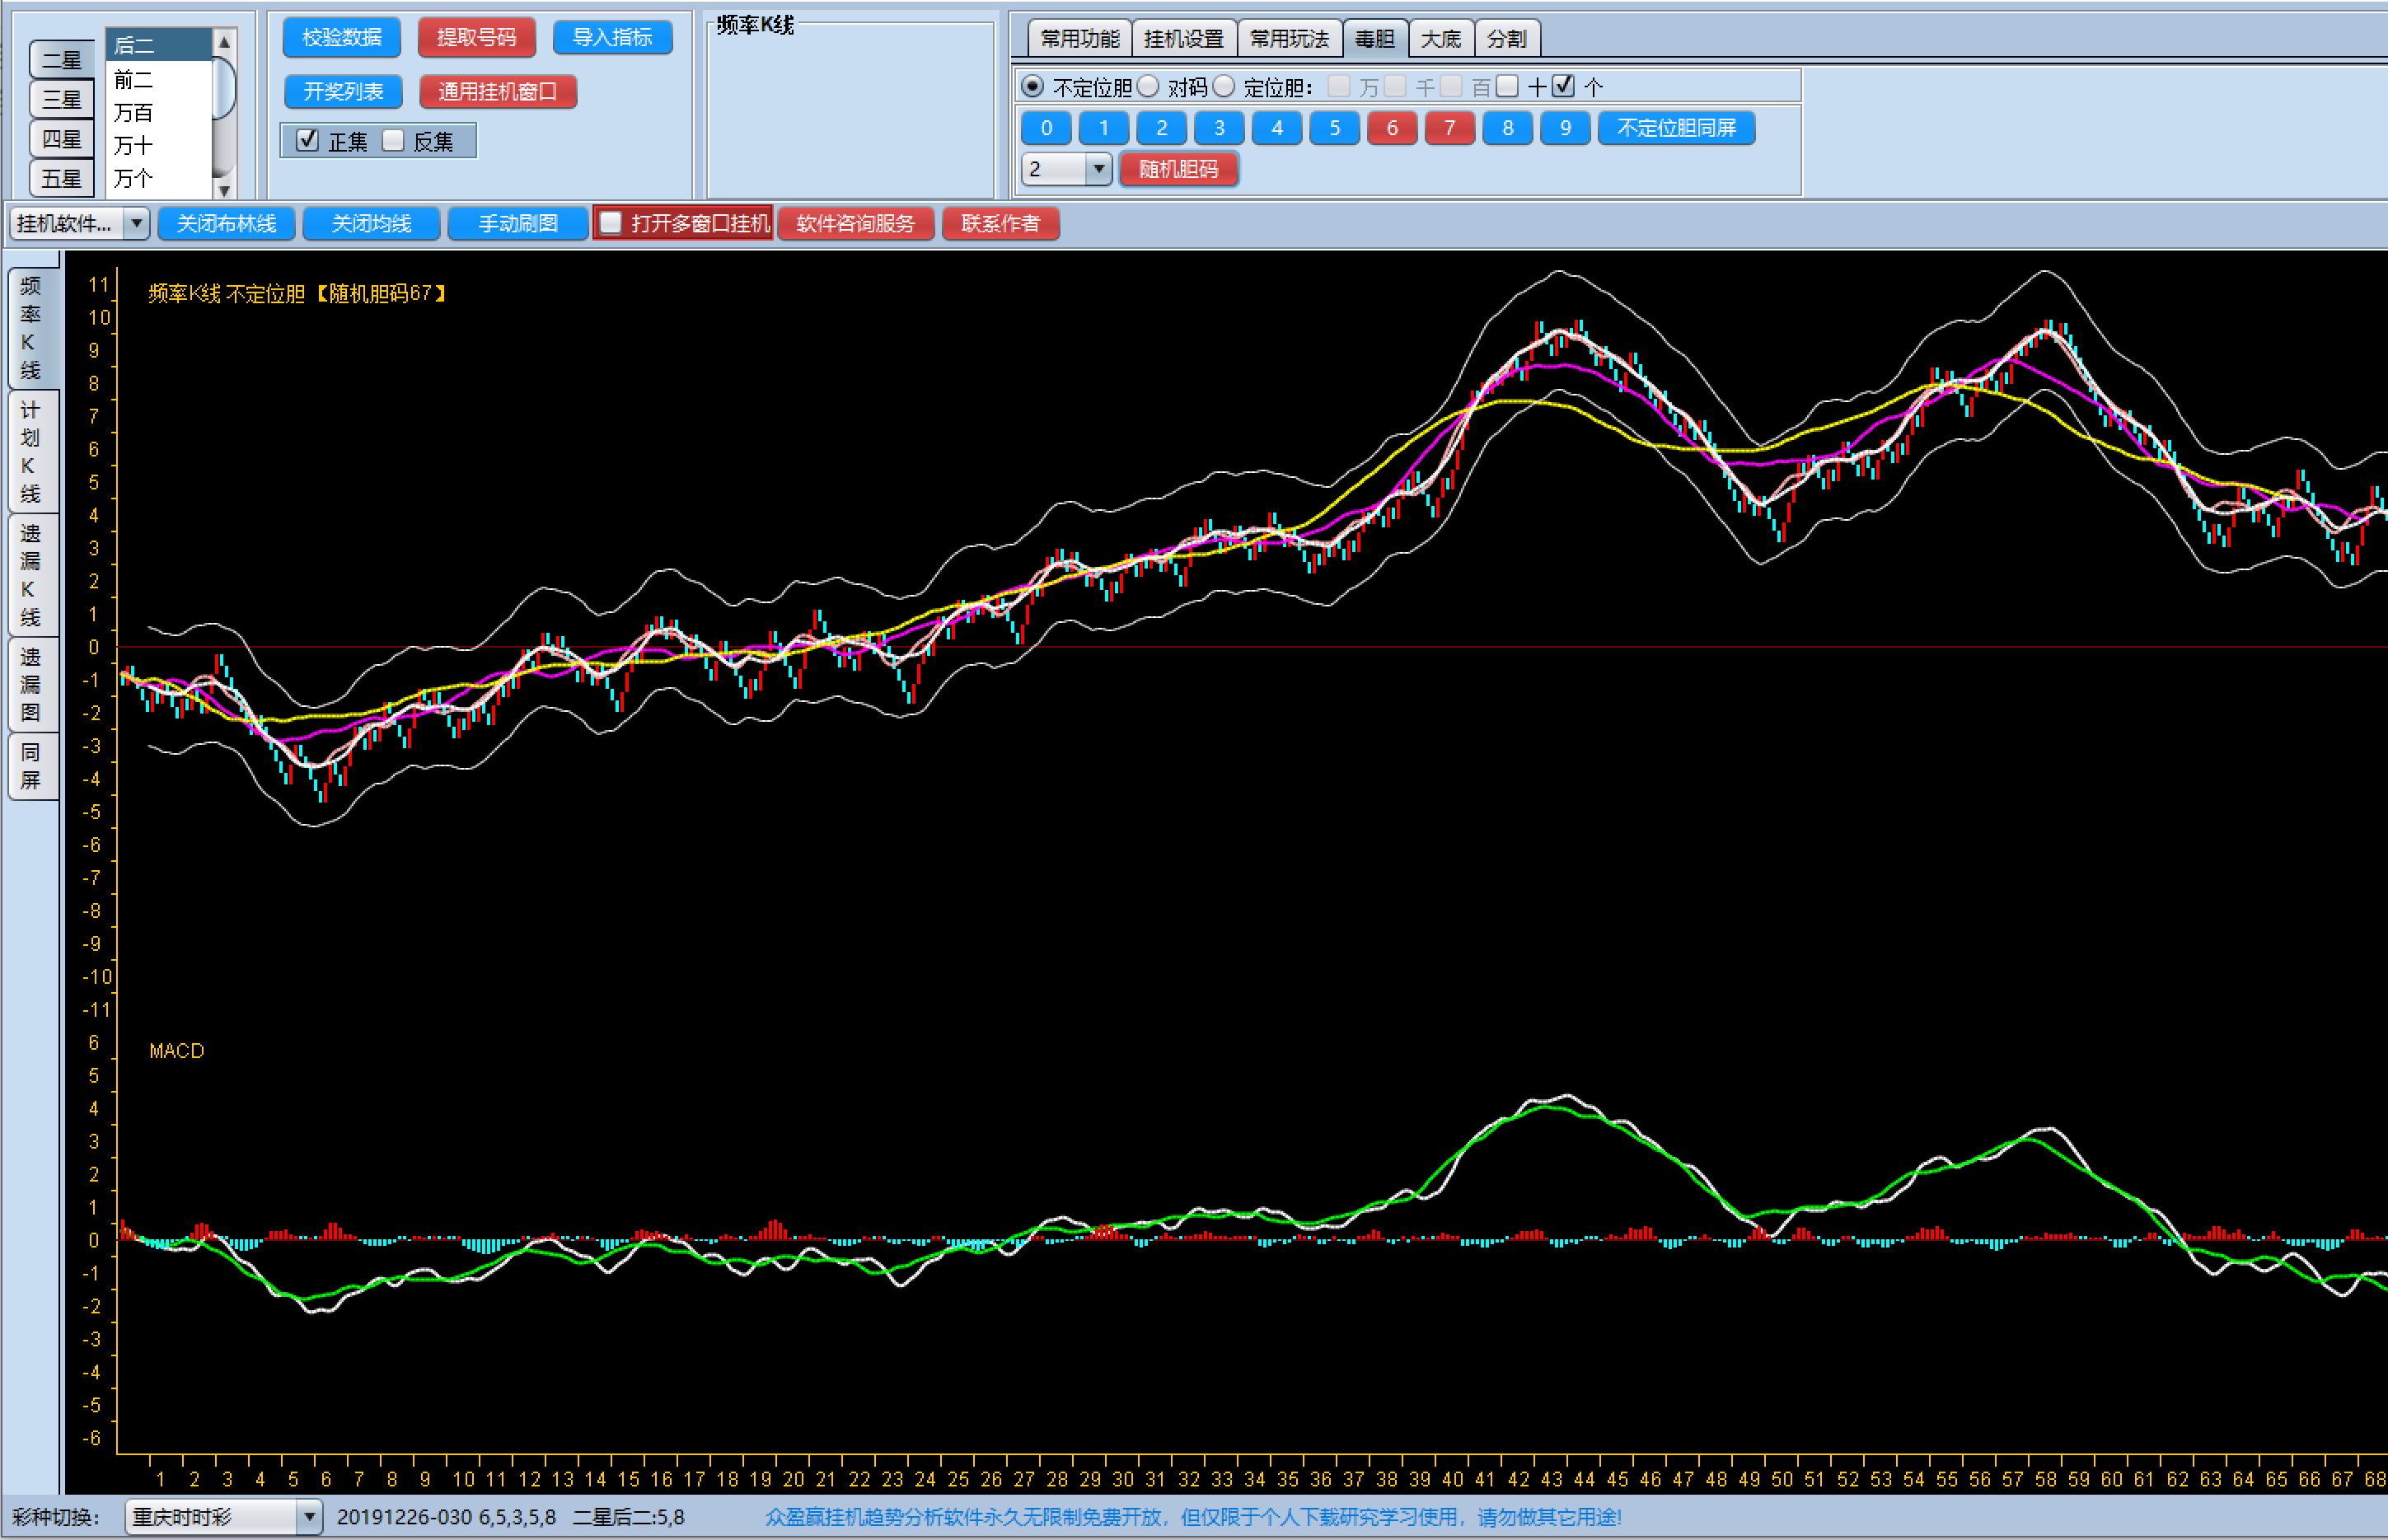Toggle the 十 position checkbox

(x=1508, y=86)
